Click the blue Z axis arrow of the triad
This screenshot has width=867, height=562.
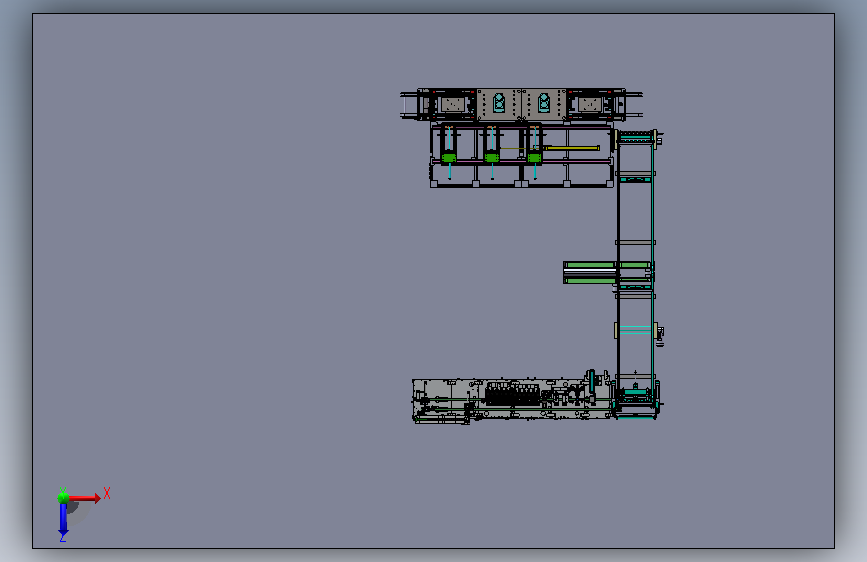coord(63,520)
